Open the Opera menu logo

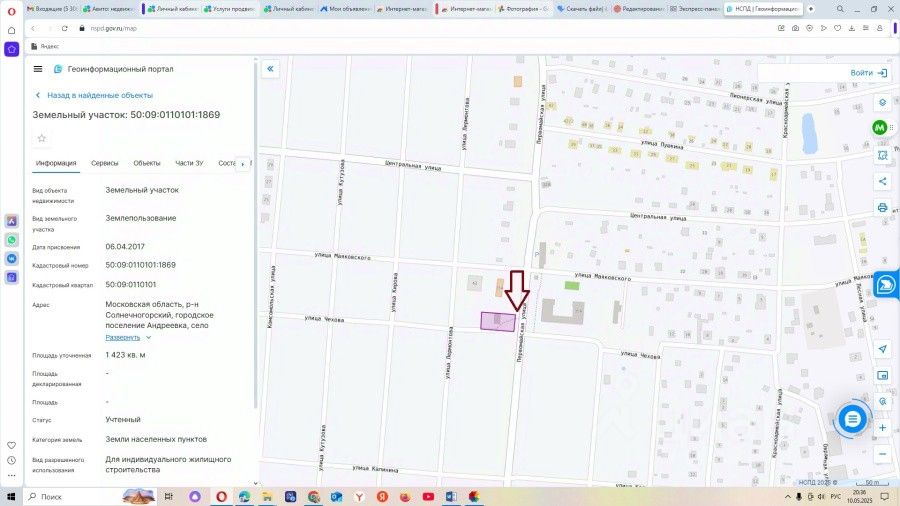coord(11,11)
